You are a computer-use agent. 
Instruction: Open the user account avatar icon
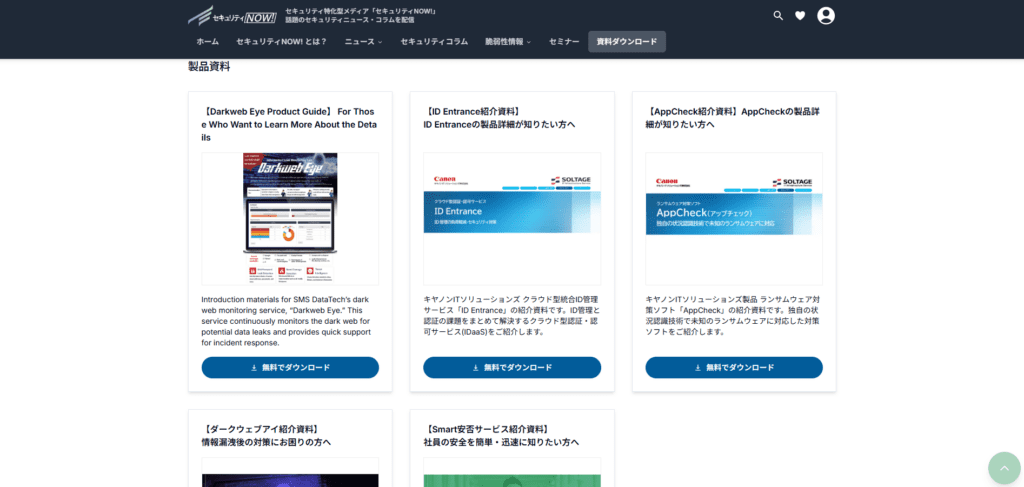[x=826, y=16]
